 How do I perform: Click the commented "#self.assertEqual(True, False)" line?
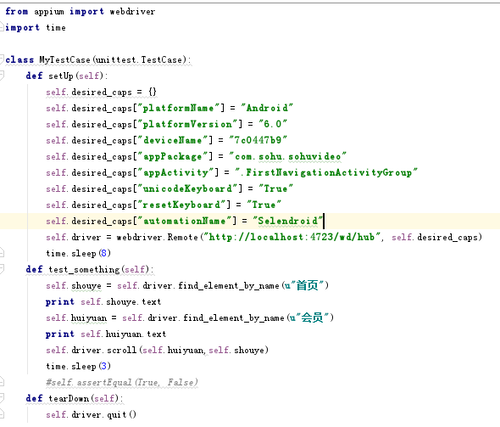(122, 382)
